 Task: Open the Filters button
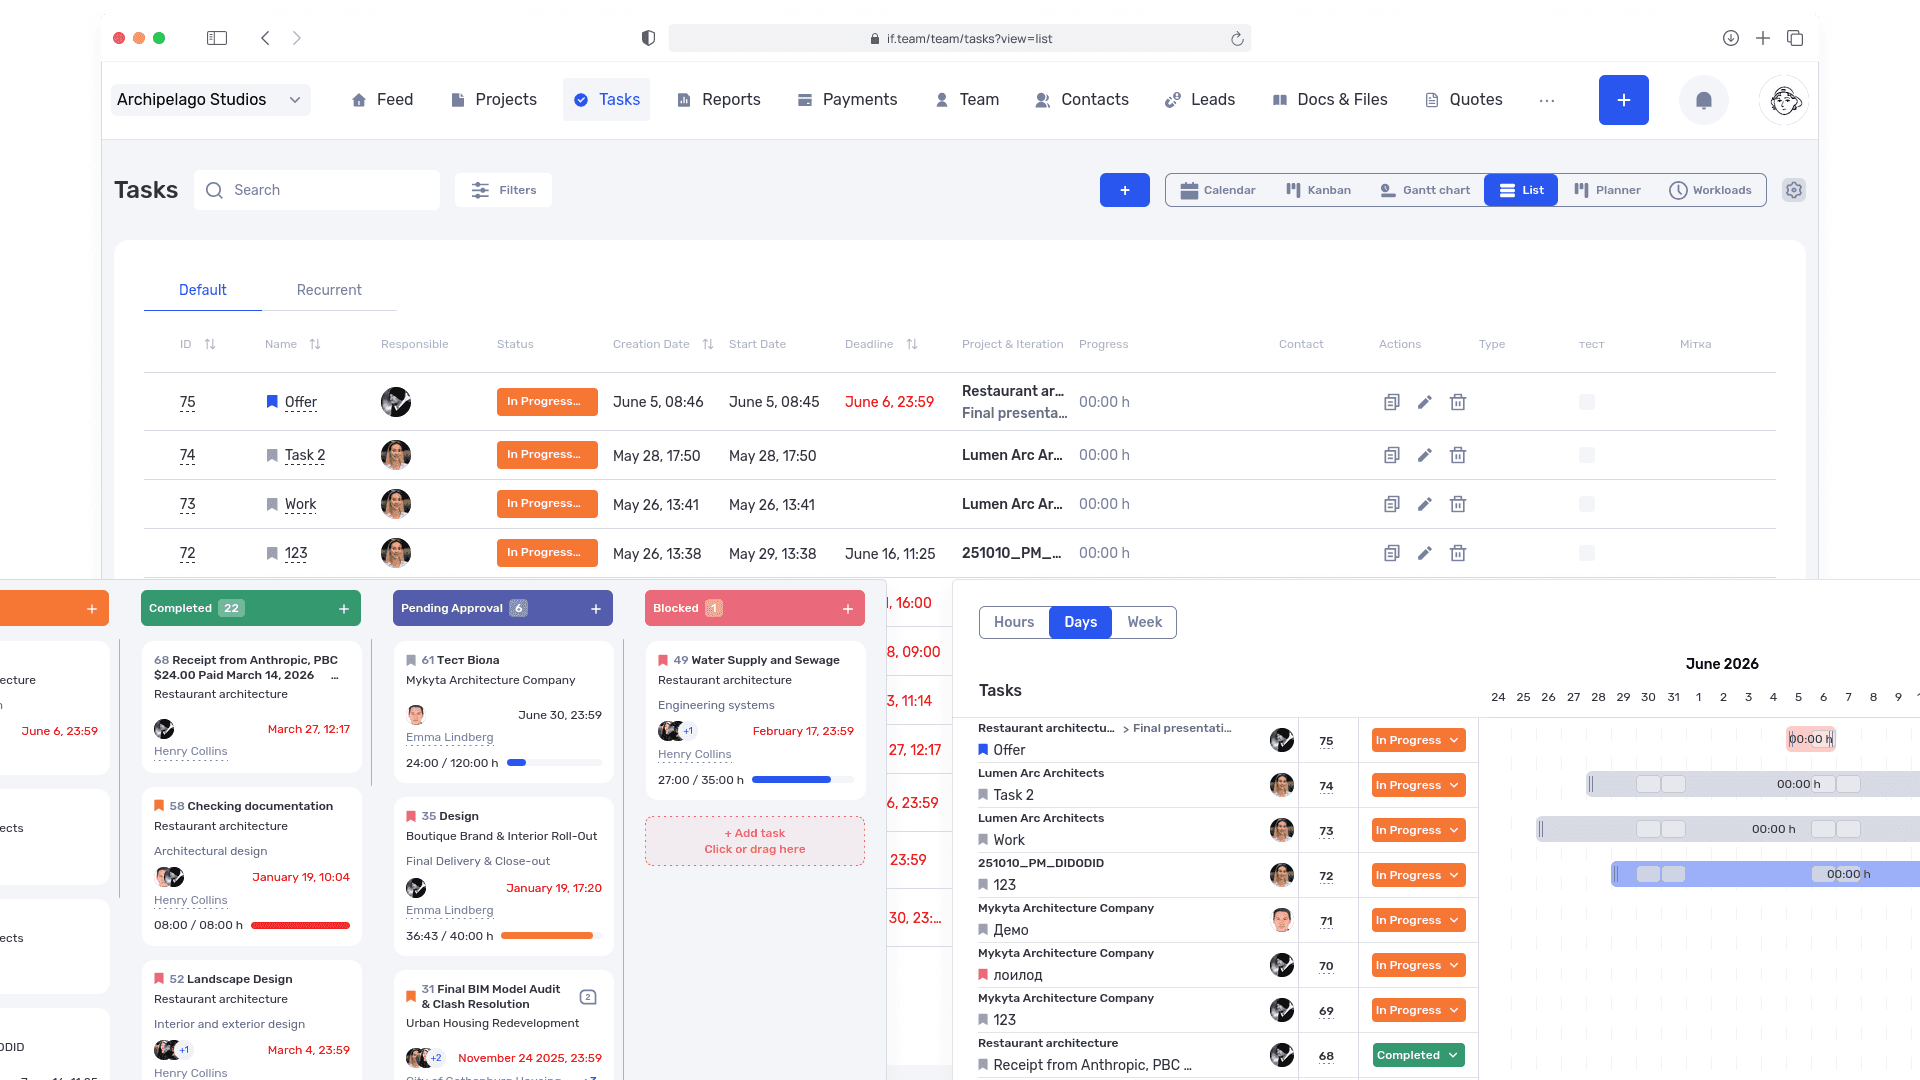click(x=503, y=190)
